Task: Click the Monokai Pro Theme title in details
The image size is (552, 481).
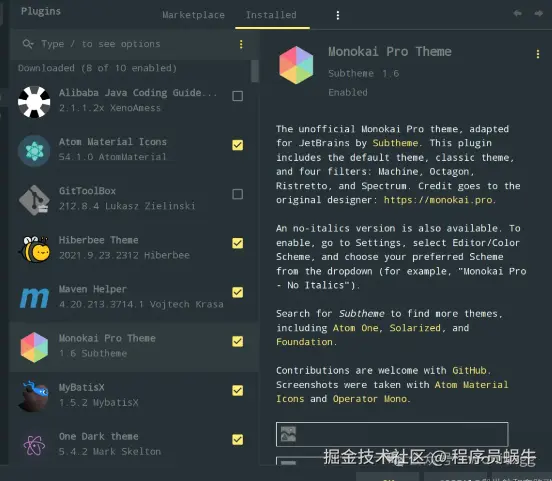Action: coord(390,52)
